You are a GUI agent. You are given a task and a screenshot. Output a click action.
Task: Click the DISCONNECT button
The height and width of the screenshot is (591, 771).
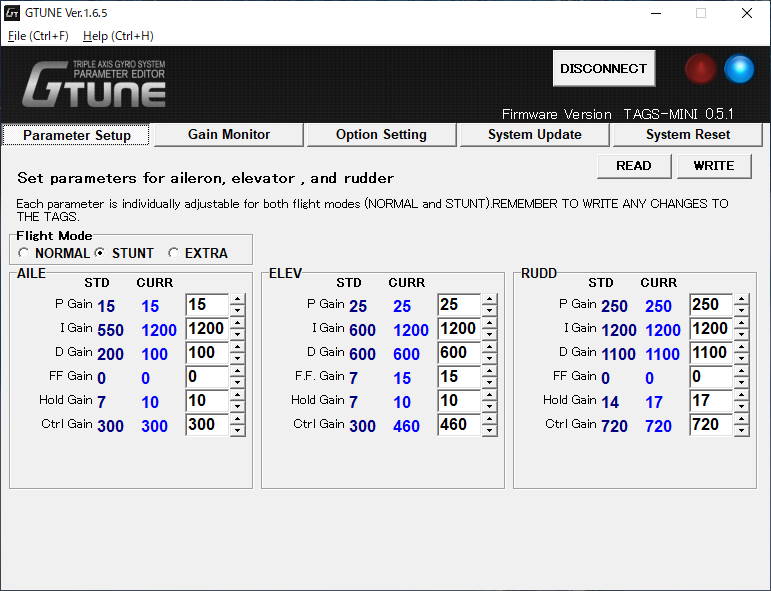point(603,68)
